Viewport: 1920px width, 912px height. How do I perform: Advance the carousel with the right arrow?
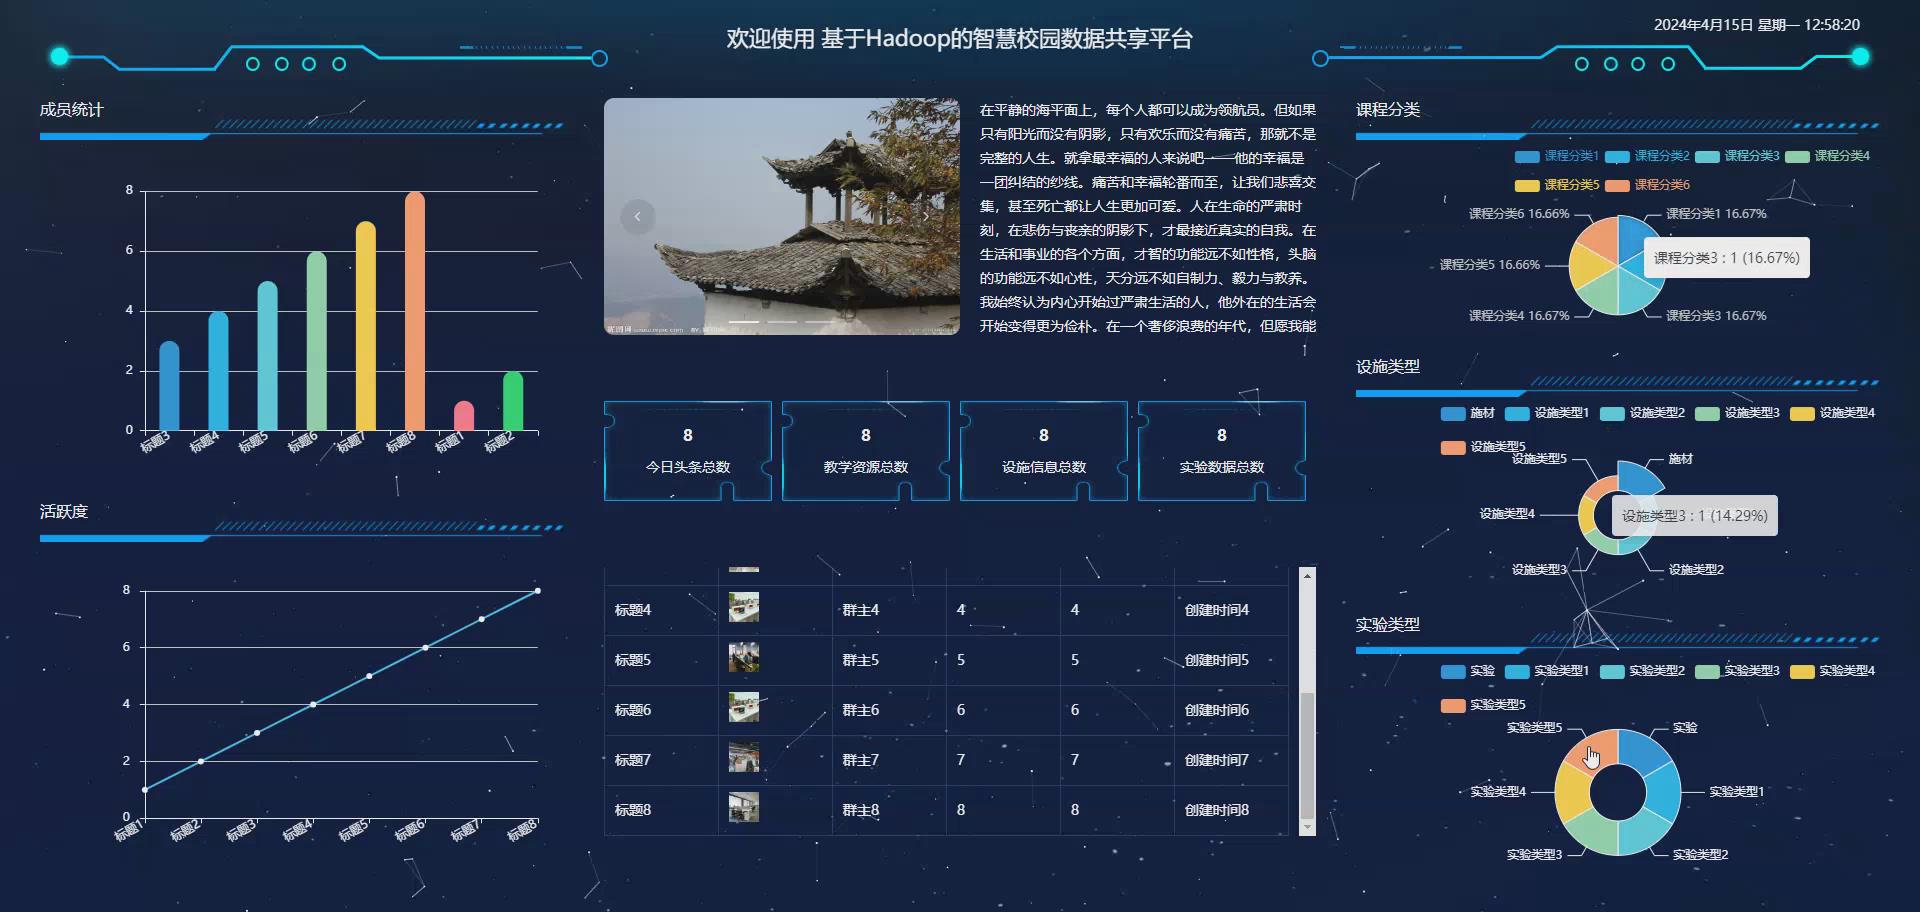tap(926, 216)
